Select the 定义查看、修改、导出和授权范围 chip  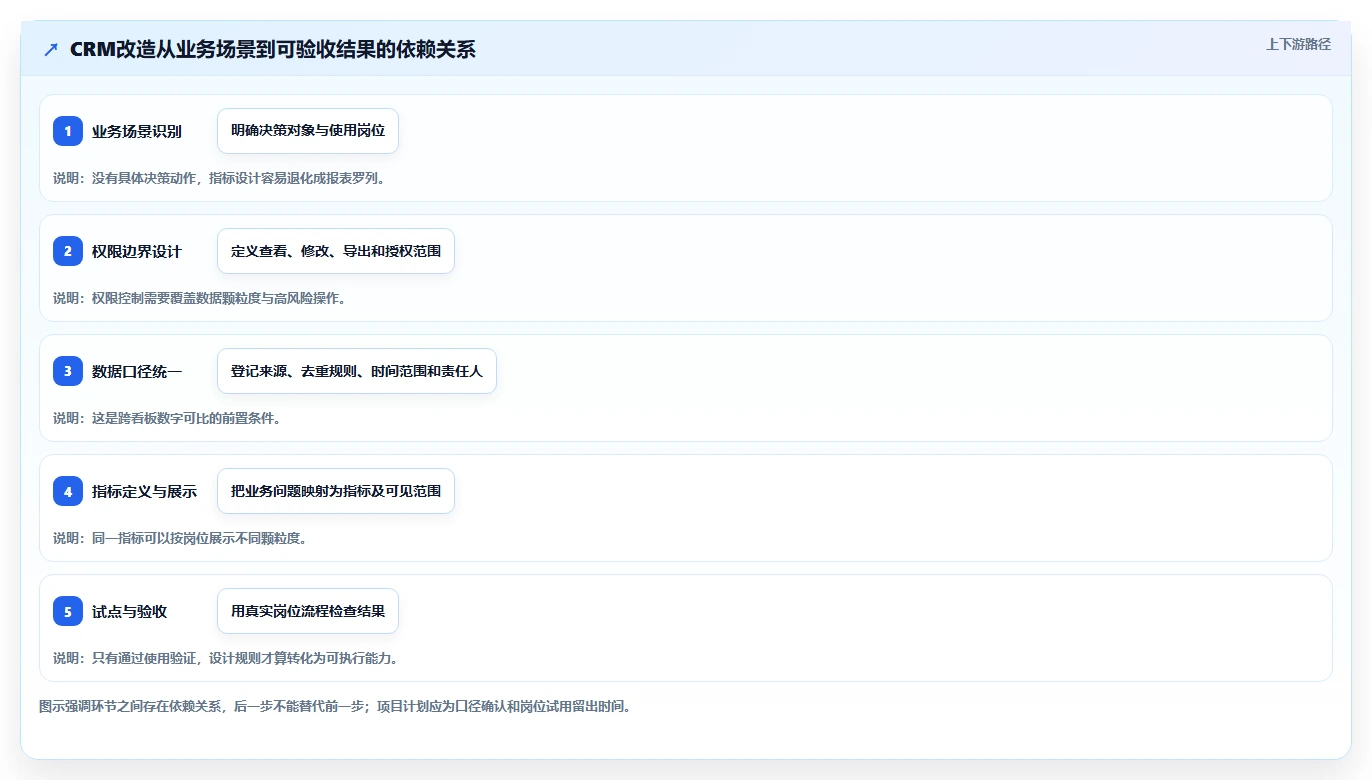[336, 251]
